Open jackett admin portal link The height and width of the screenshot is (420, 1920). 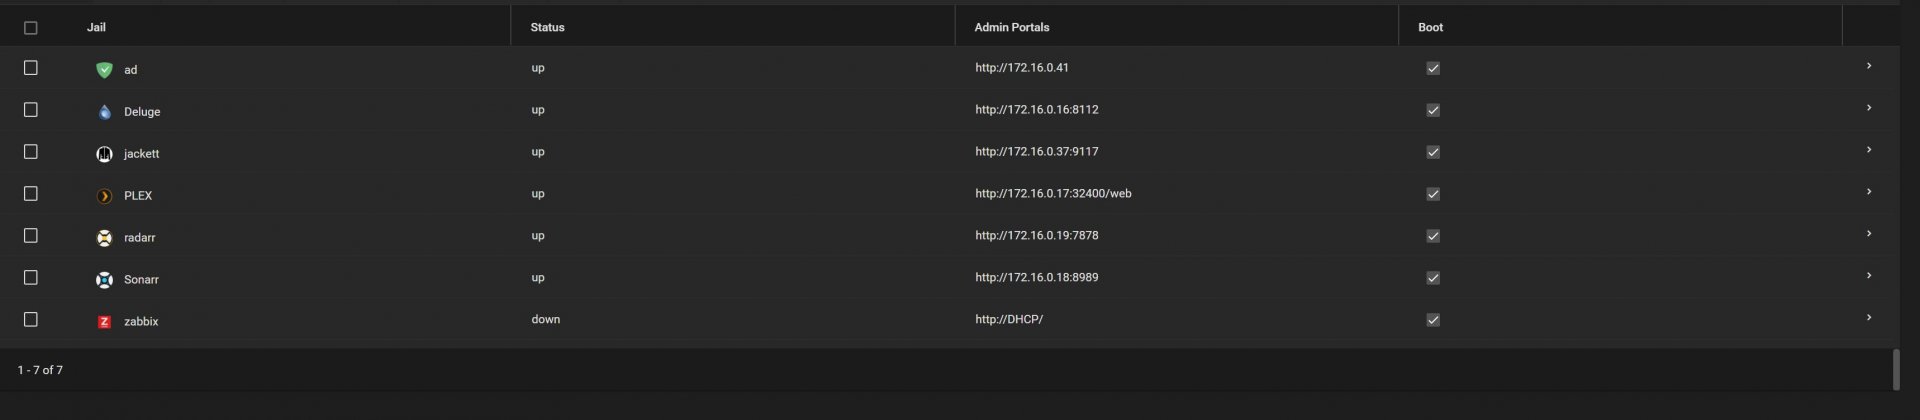point(1036,152)
